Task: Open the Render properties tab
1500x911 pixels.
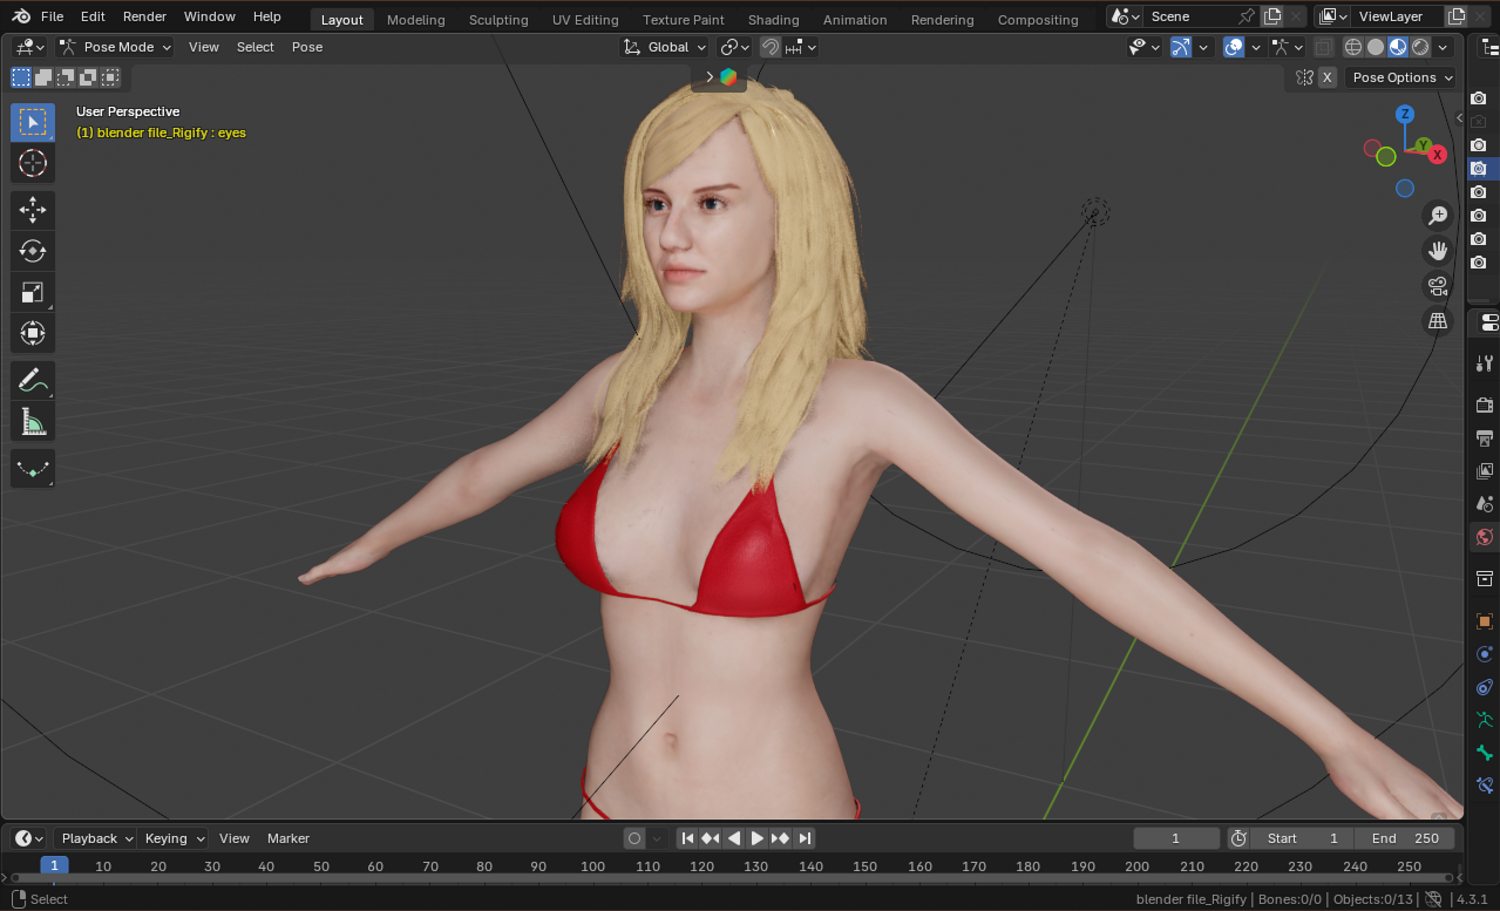Action: pyautogui.click(x=1485, y=405)
